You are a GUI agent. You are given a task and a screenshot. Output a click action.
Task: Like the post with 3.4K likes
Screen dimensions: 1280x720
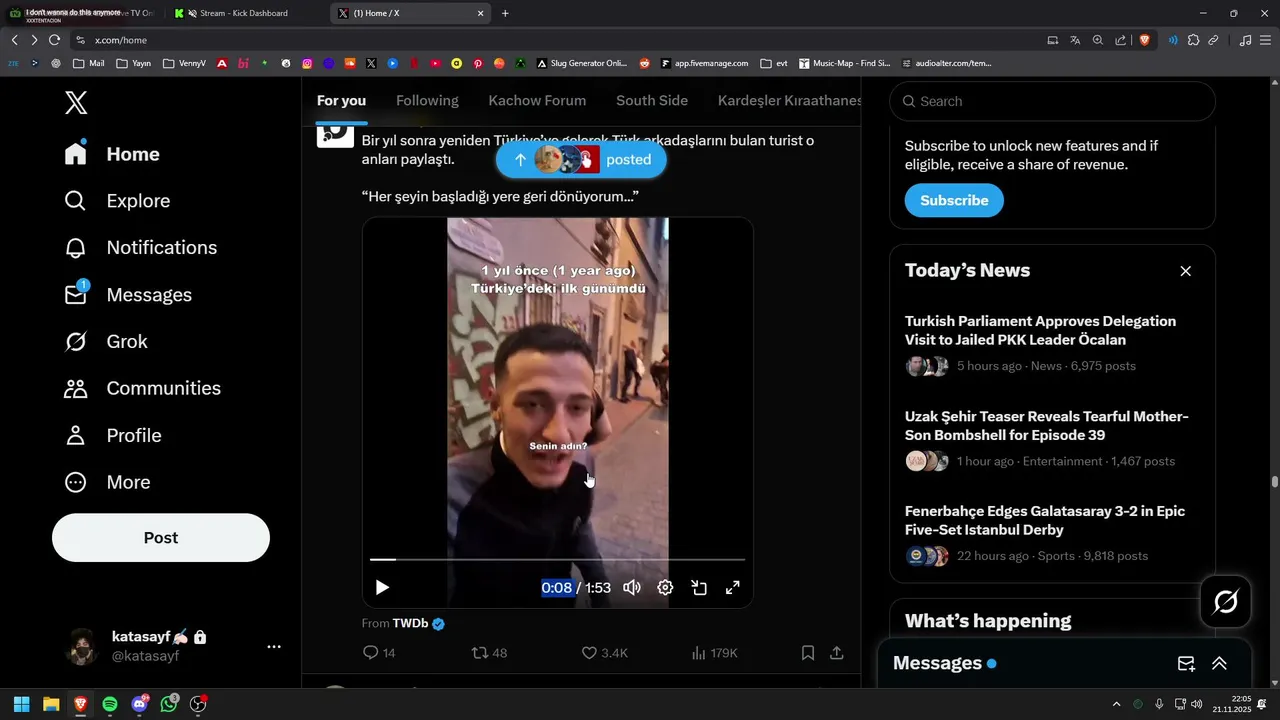point(605,653)
